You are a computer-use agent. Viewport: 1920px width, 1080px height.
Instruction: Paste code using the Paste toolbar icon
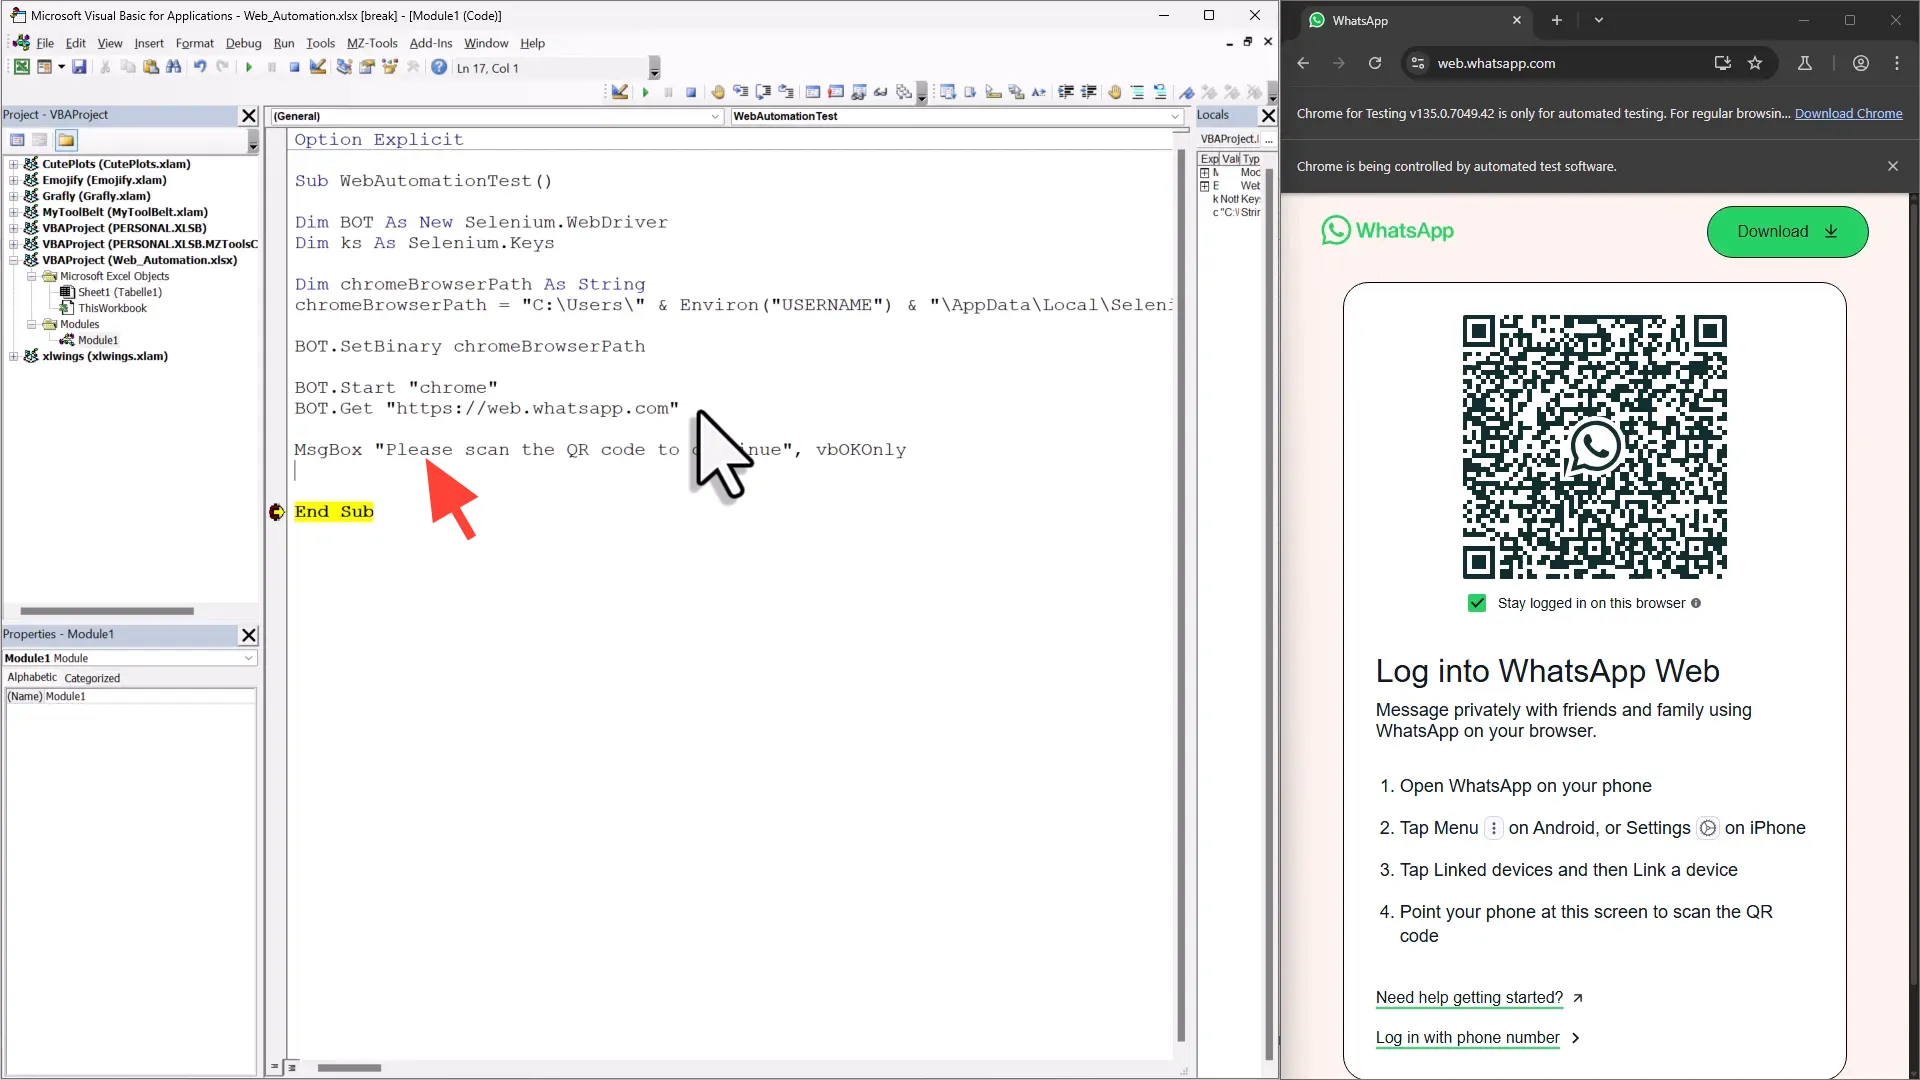click(x=151, y=67)
